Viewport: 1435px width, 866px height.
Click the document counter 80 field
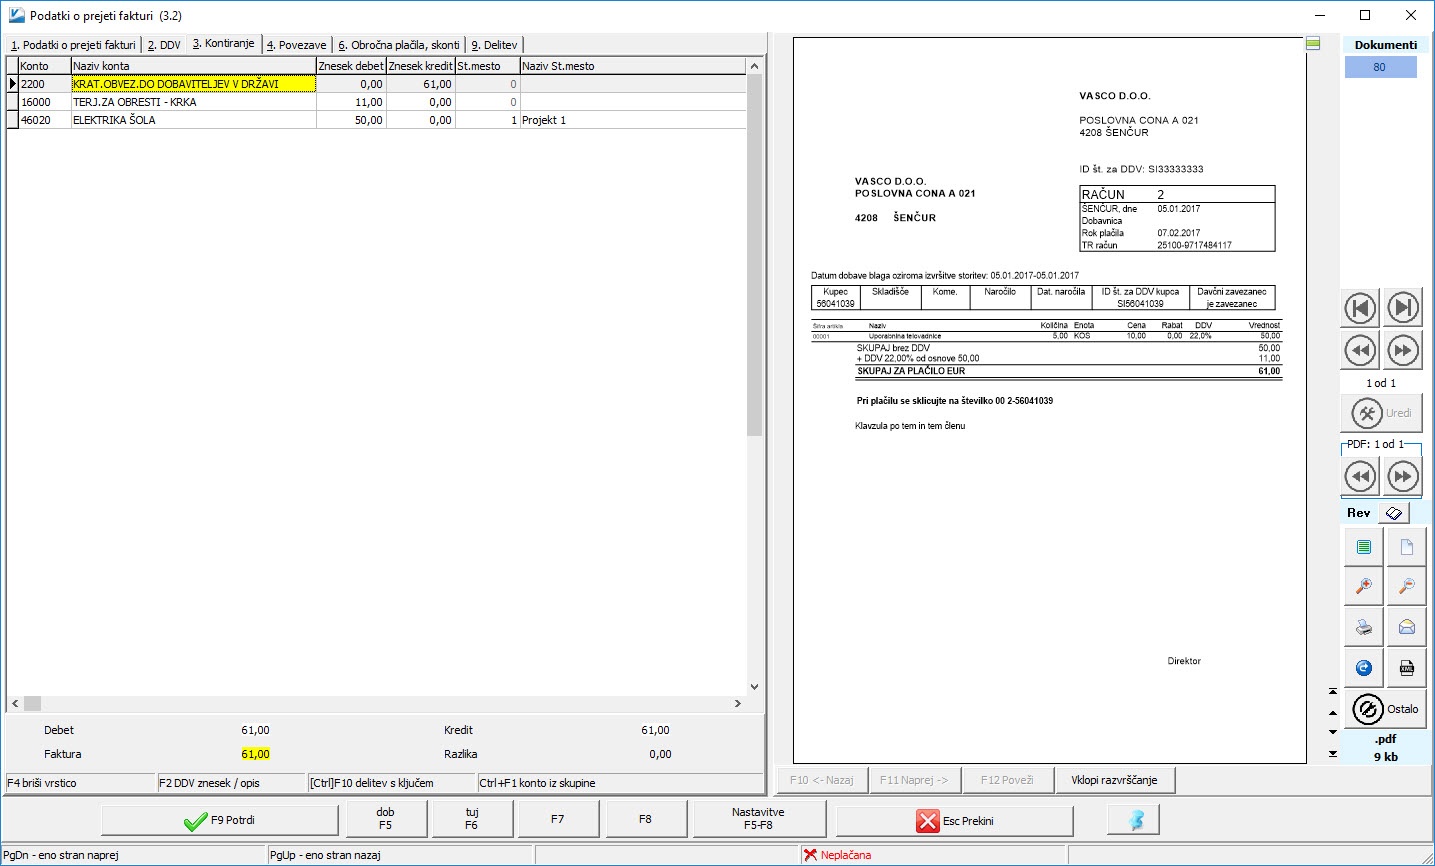pos(1380,67)
